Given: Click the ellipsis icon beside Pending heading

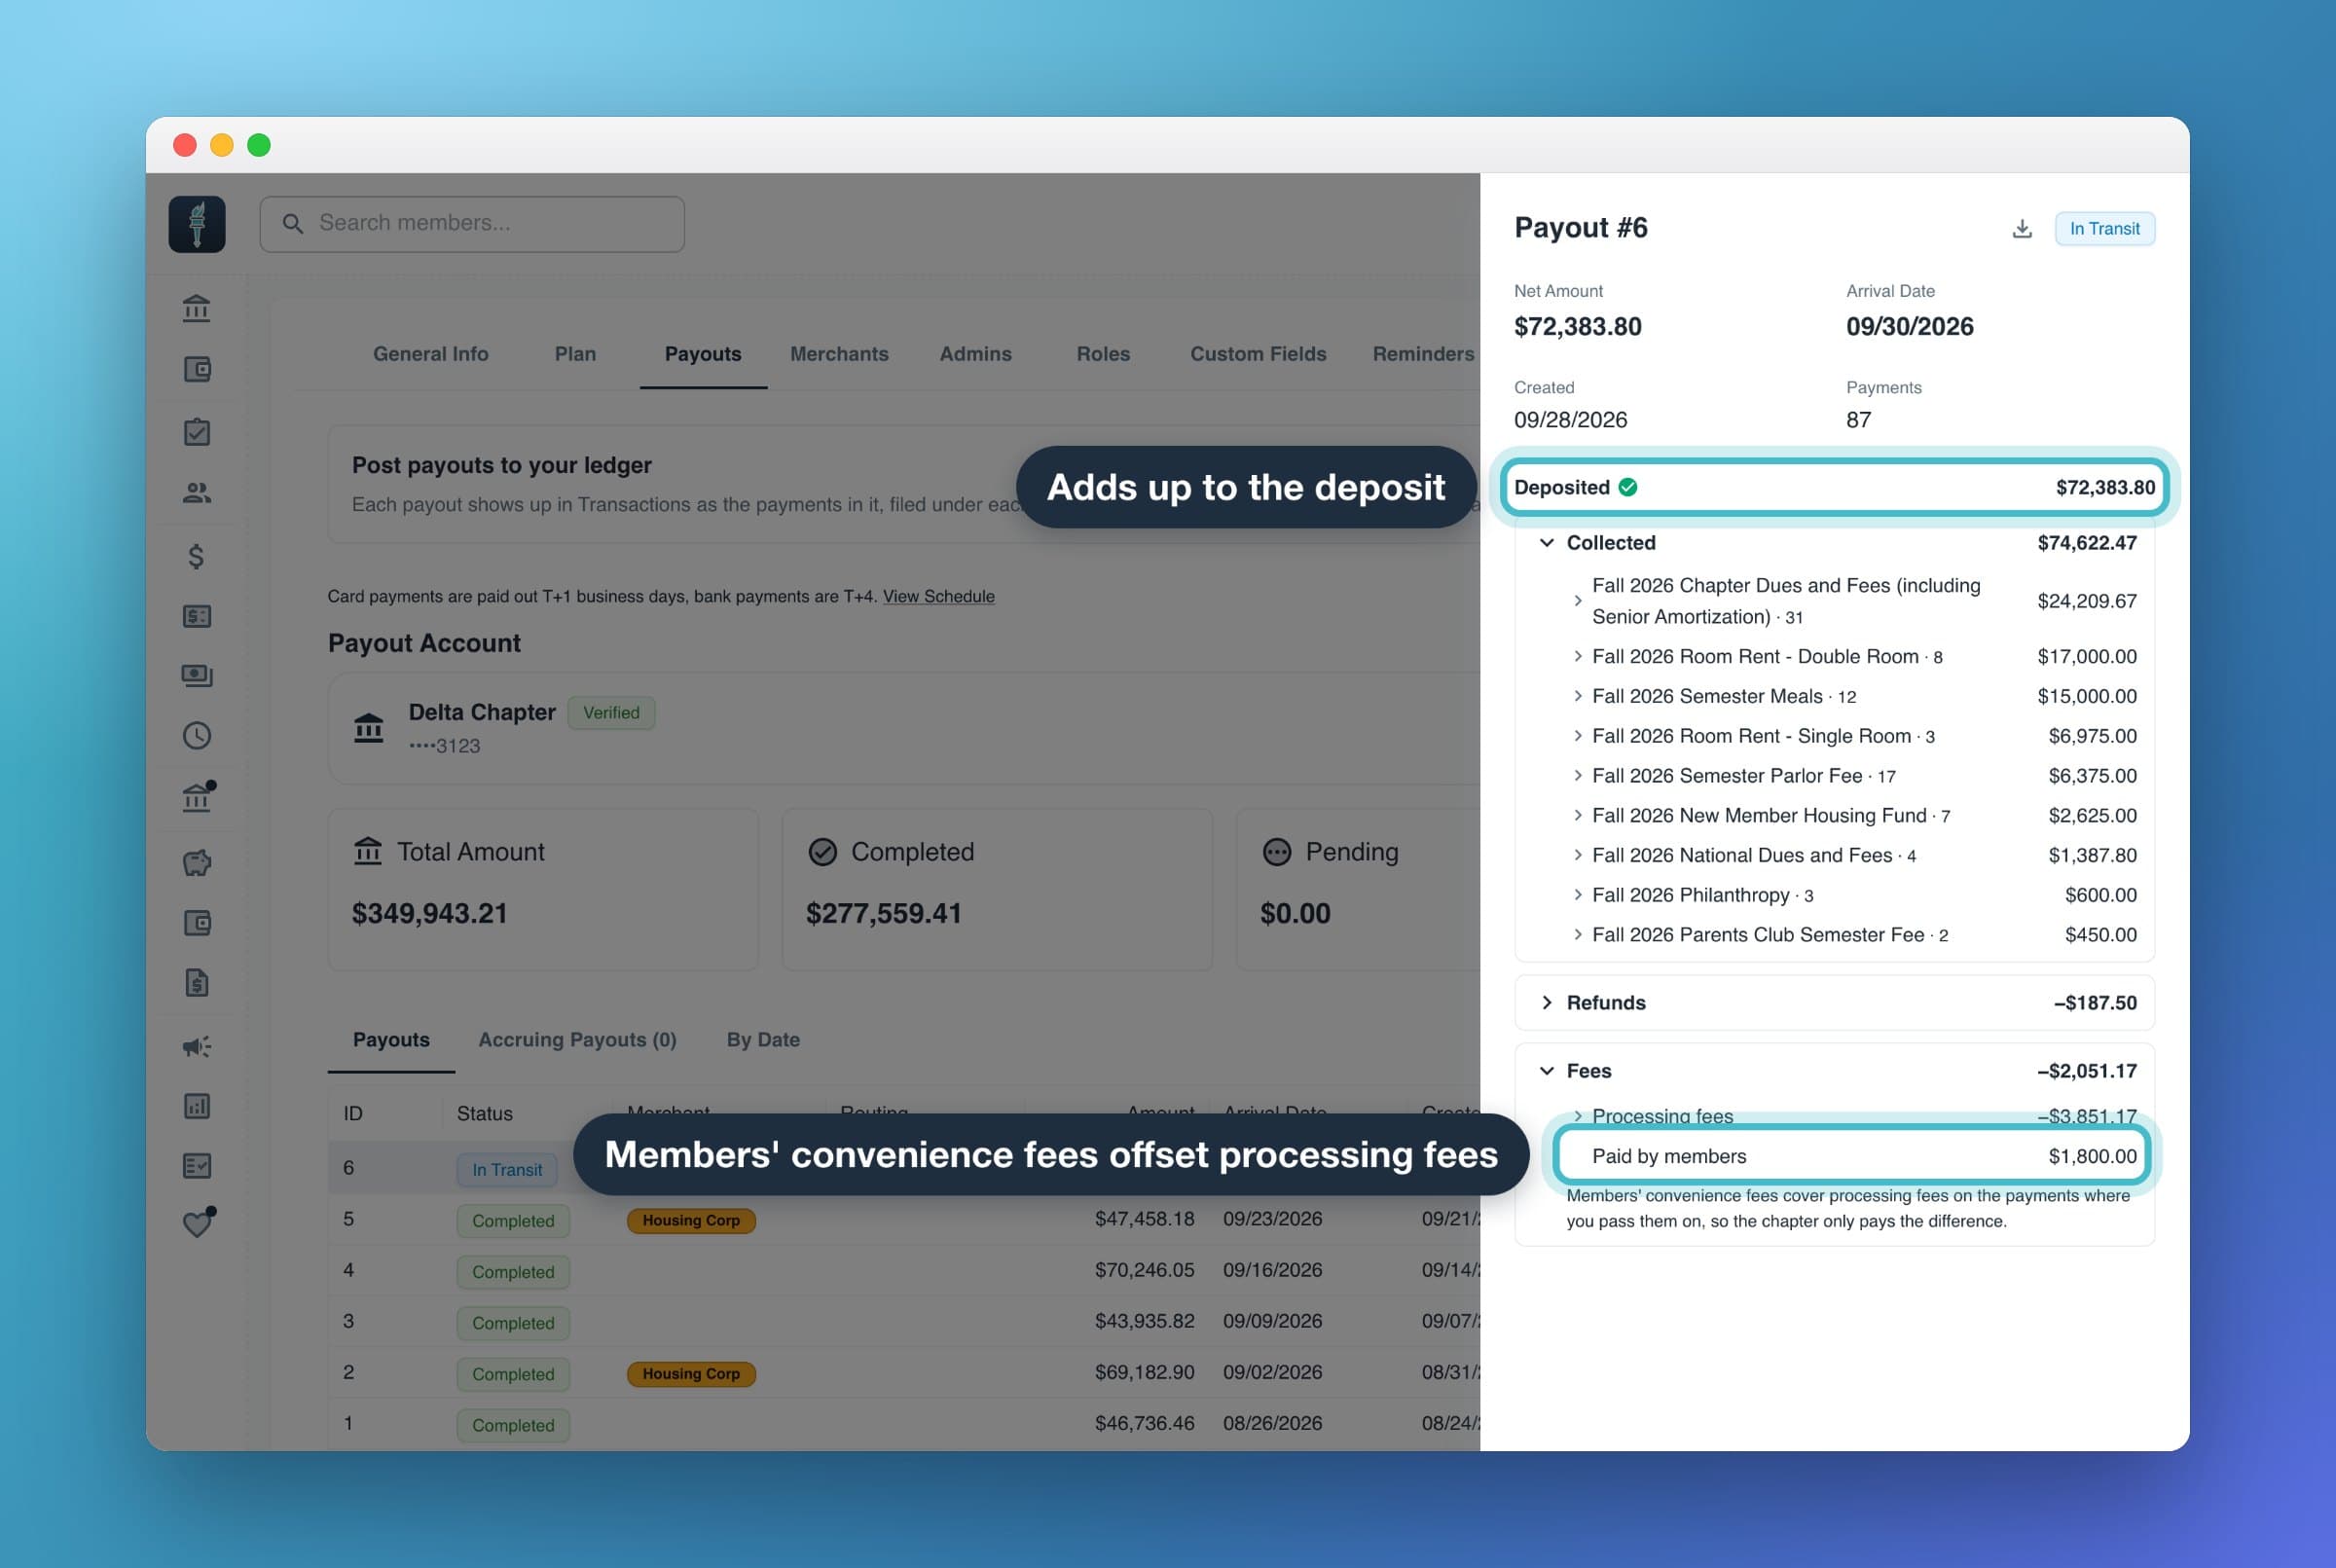Looking at the screenshot, I should 1277,852.
